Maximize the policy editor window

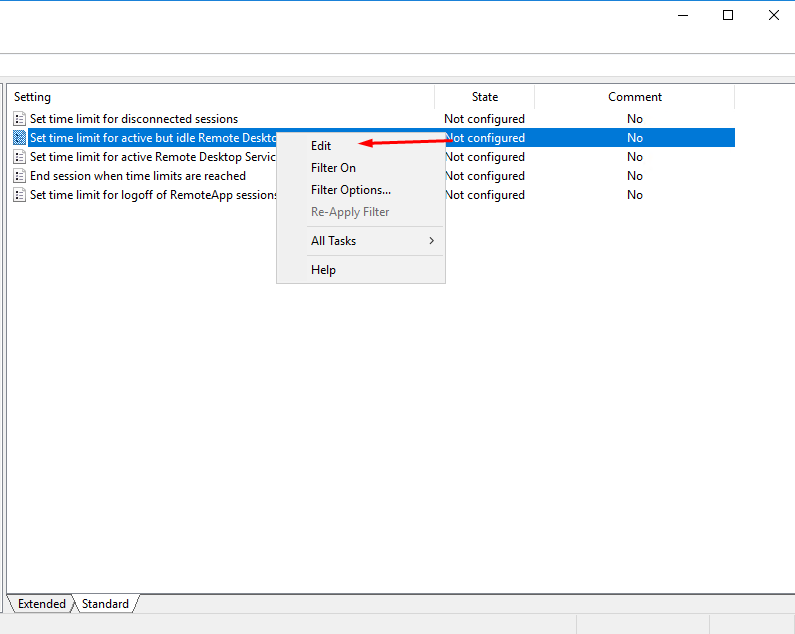(x=728, y=15)
